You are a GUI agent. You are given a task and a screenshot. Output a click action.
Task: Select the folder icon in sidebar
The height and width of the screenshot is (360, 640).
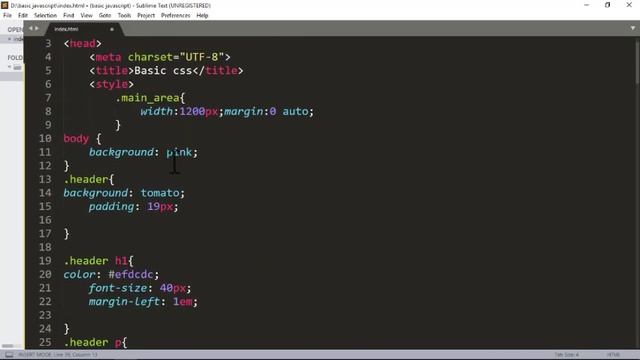pos(17,67)
